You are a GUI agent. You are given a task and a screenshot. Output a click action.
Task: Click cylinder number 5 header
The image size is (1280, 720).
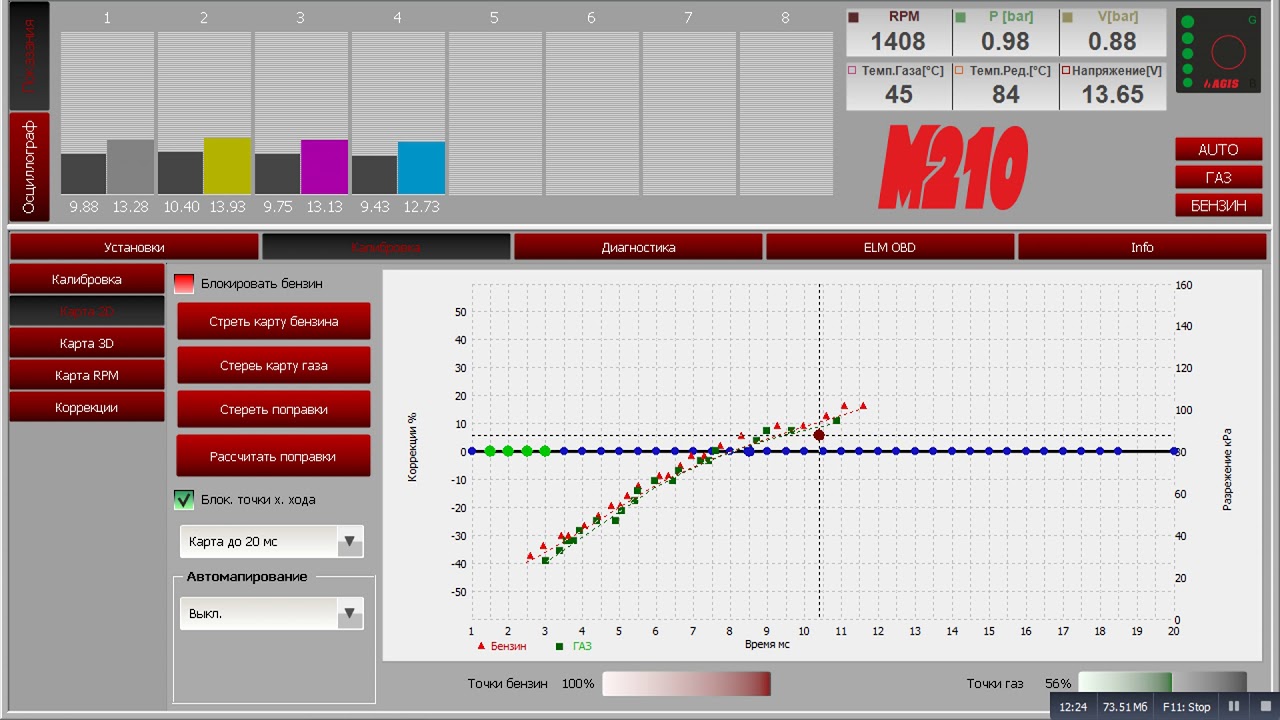pyautogui.click(x=494, y=18)
